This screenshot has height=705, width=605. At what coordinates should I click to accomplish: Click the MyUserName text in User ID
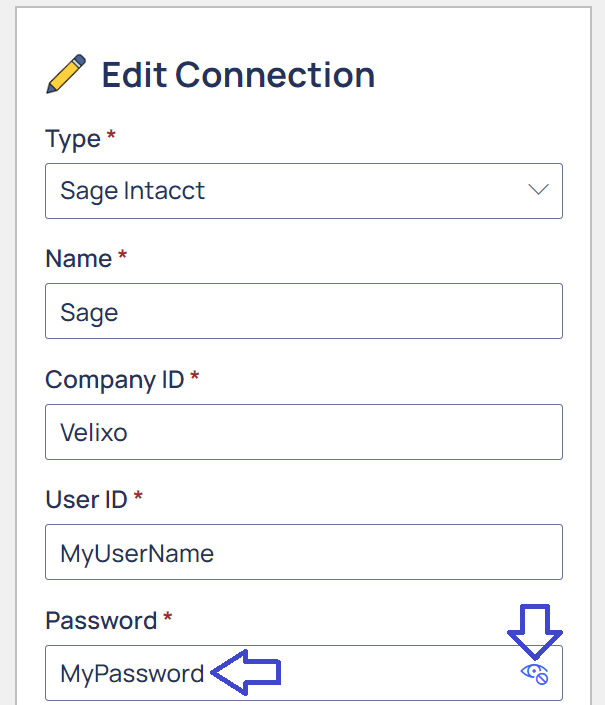pos(137,553)
